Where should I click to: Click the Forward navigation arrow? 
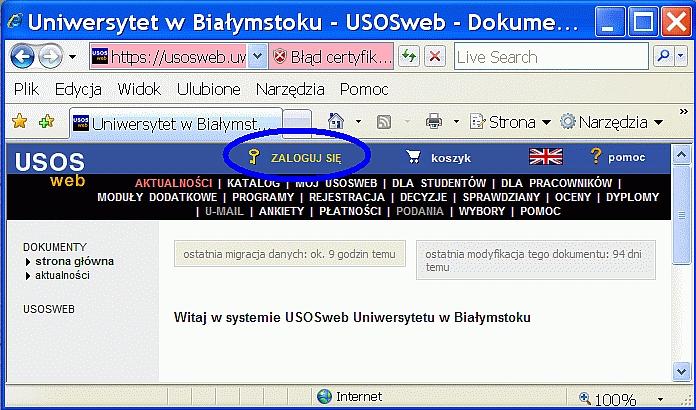51,57
